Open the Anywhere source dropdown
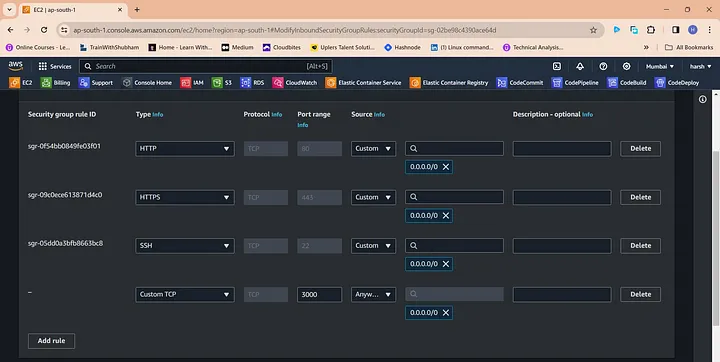 [373, 294]
